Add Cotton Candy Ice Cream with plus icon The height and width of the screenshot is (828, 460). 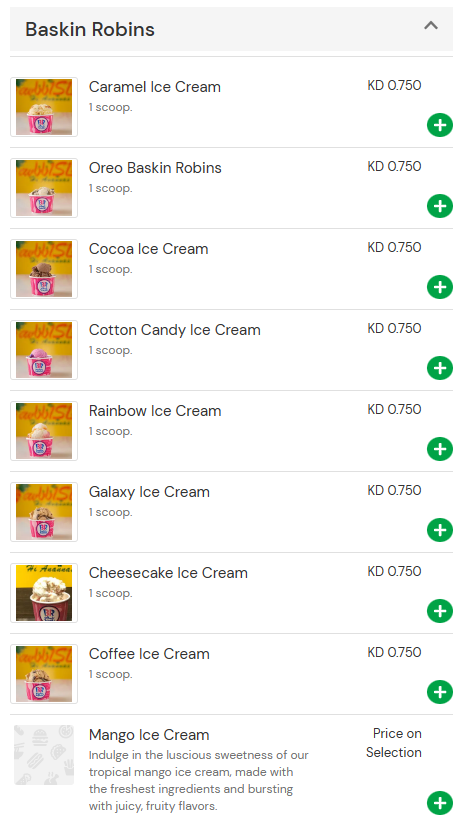440,368
